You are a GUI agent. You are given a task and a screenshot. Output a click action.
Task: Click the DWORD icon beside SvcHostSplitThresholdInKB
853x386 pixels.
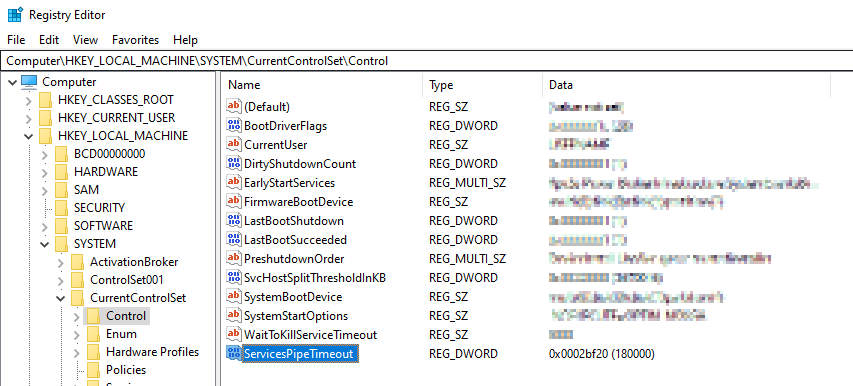click(x=234, y=278)
